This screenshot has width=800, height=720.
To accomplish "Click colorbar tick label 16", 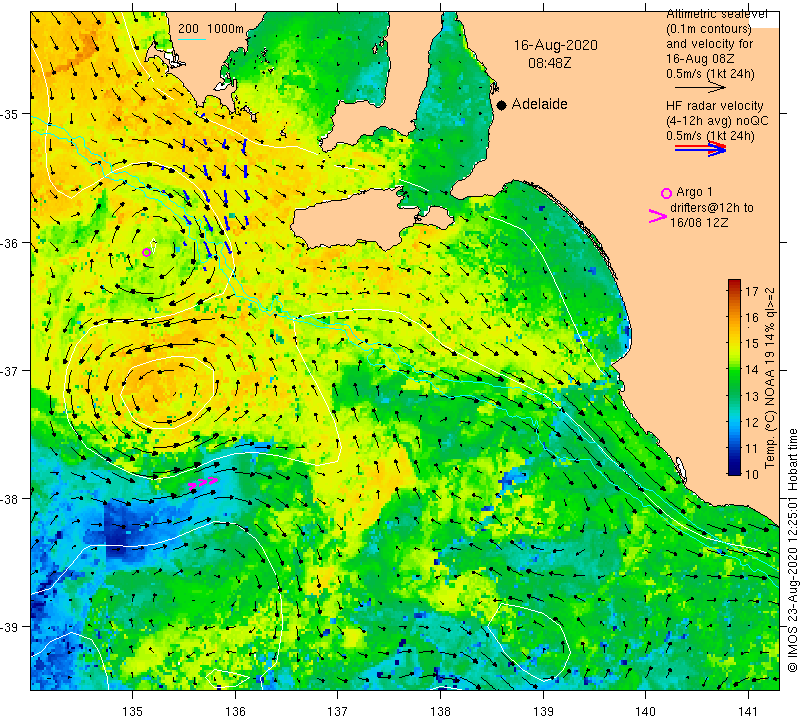I will 752,317.
